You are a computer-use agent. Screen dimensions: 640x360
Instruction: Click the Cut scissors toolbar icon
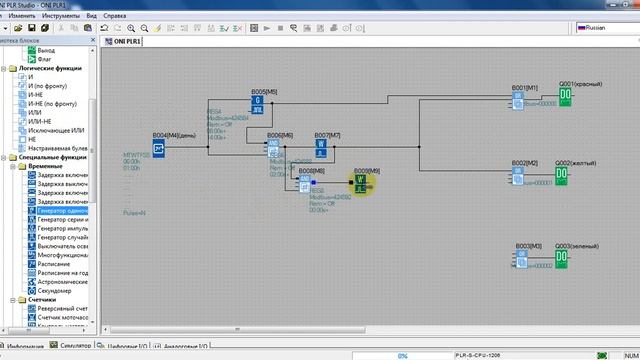[x=61, y=28]
